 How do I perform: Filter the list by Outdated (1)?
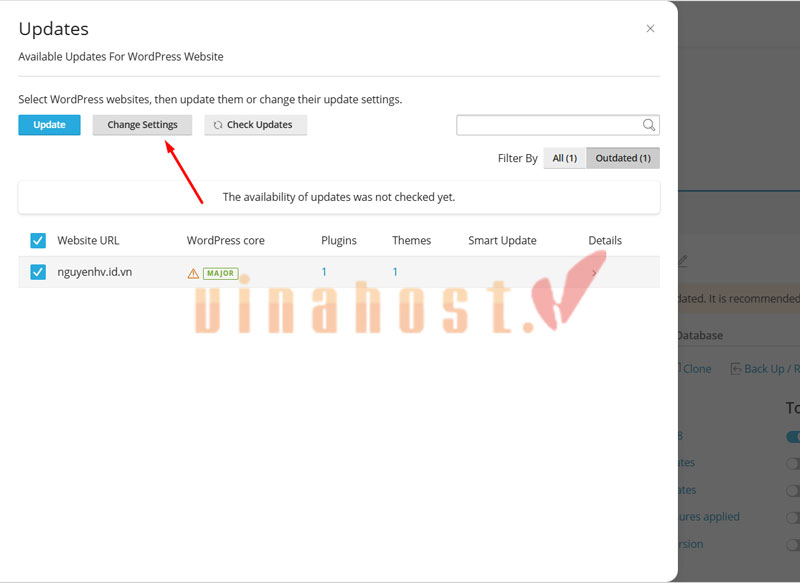tap(623, 158)
